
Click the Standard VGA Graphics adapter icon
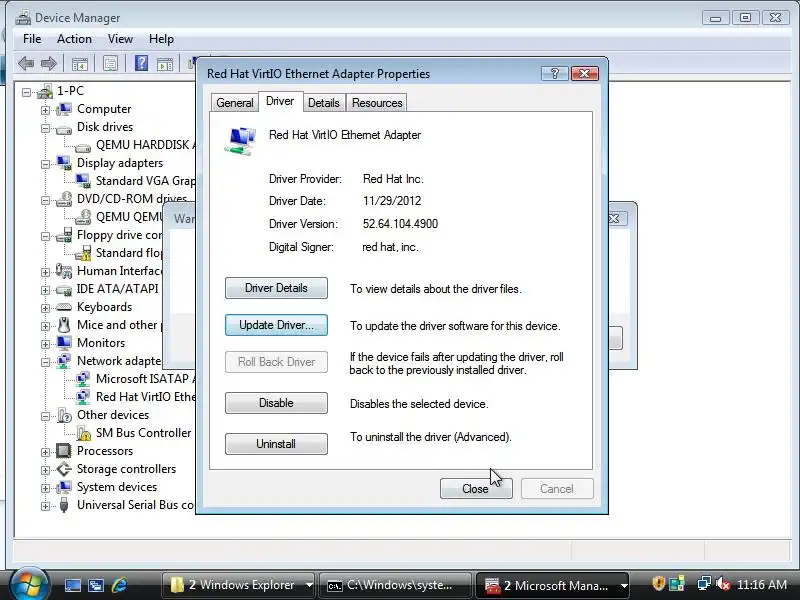click(83, 181)
